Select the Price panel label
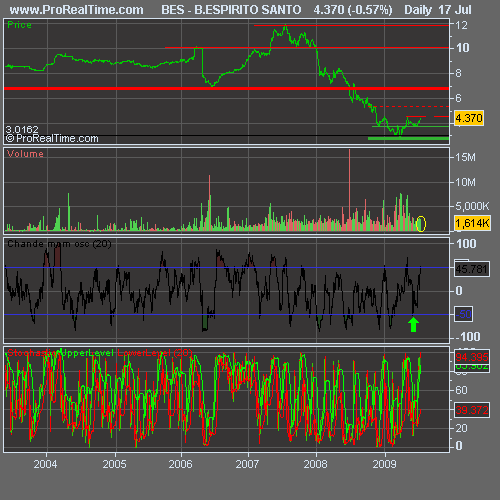The image size is (500, 500). click(19, 25)
